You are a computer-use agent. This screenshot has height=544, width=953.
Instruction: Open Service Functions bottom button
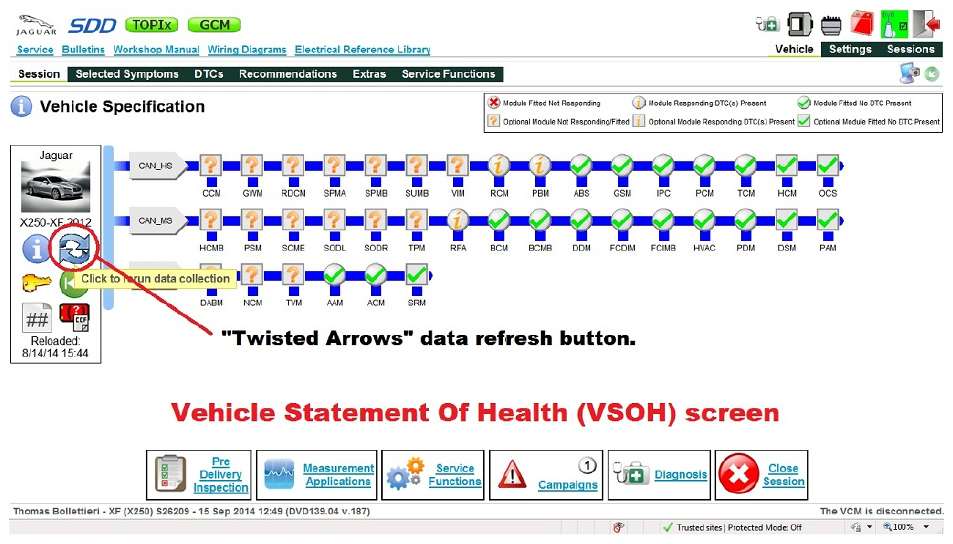433,475
